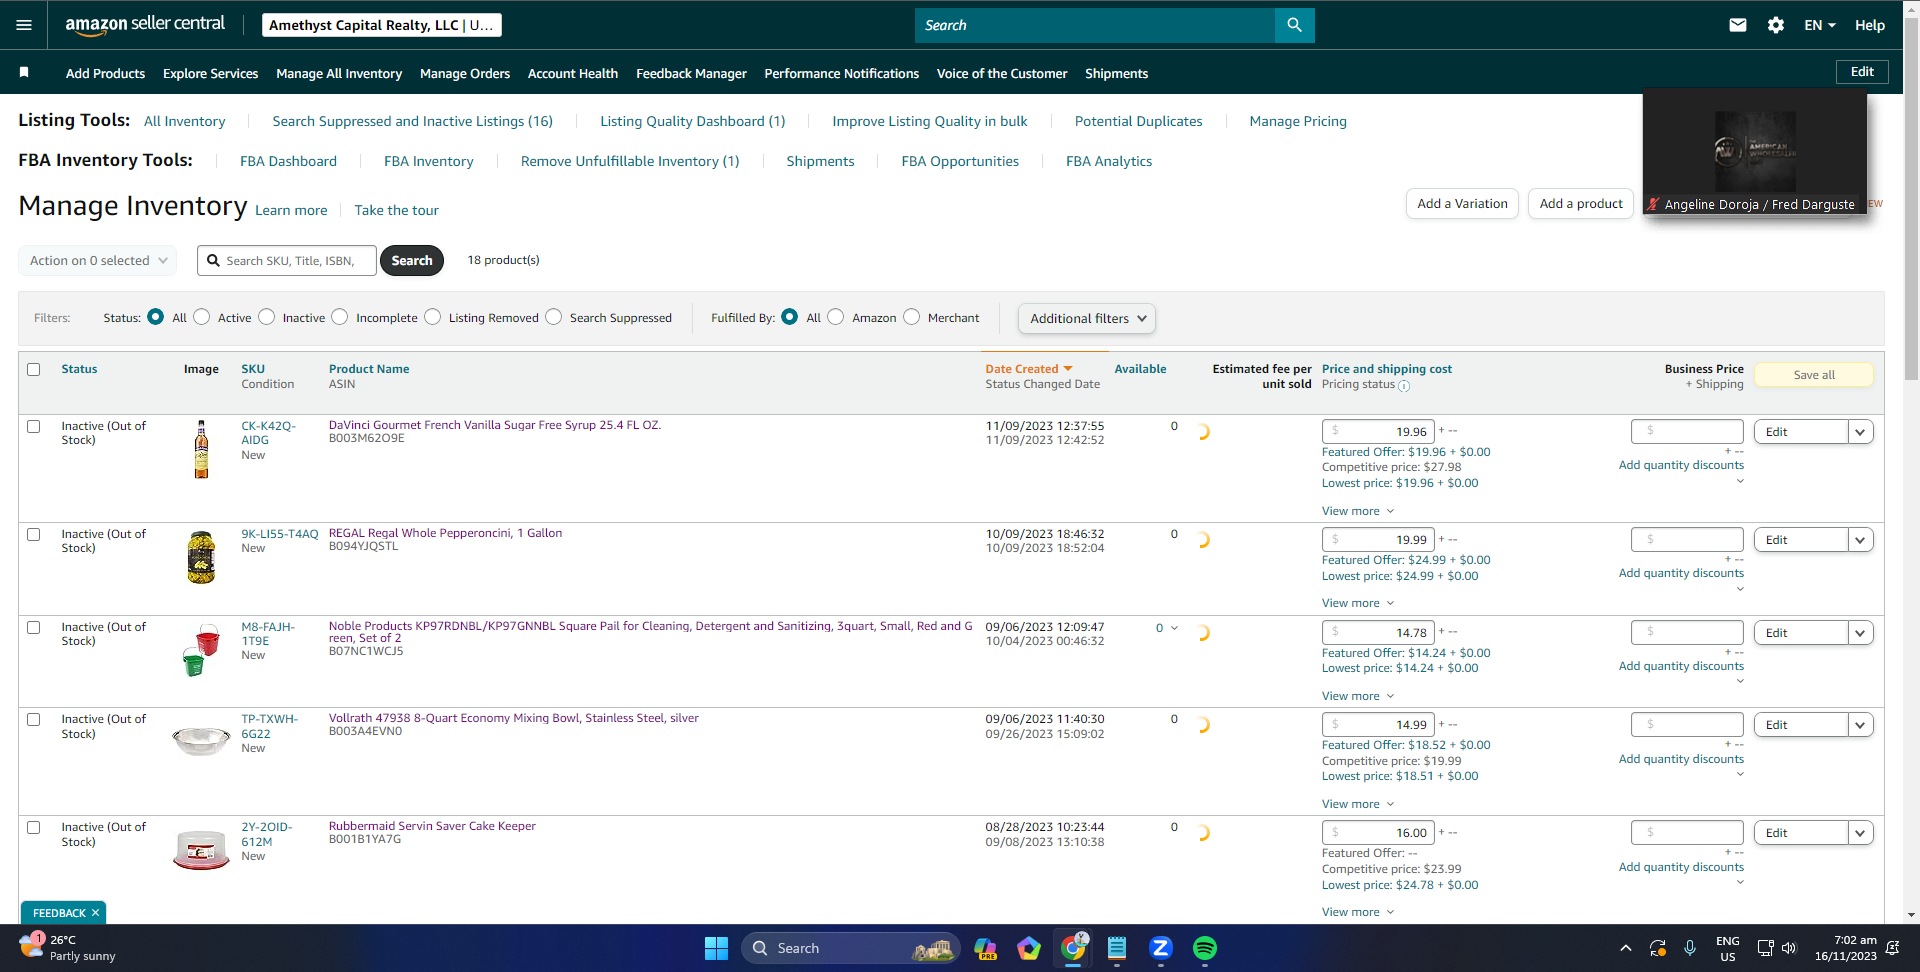Tick the checkbox for Regal Pepperoncini row
The width and height of the screenshot is (1920, 972).
click(34, 534)
